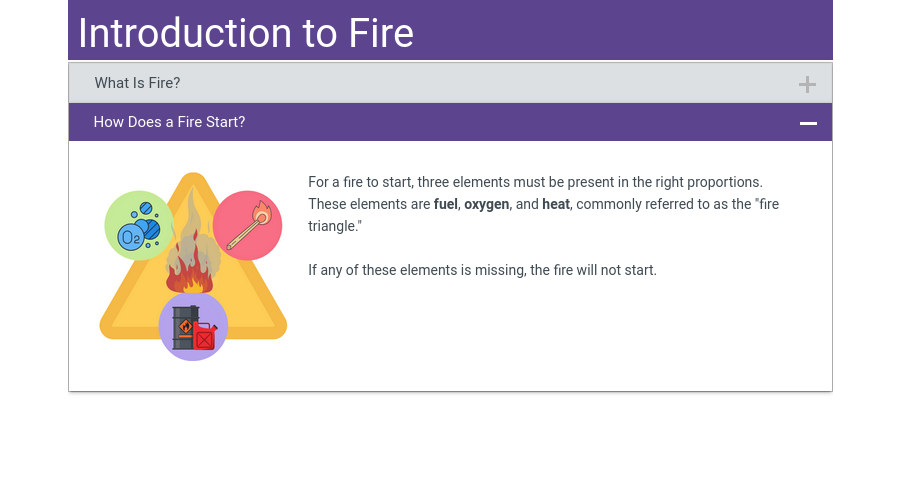Click the pink burning match icon
900x489 pixels.
click(x=247, y=225)
